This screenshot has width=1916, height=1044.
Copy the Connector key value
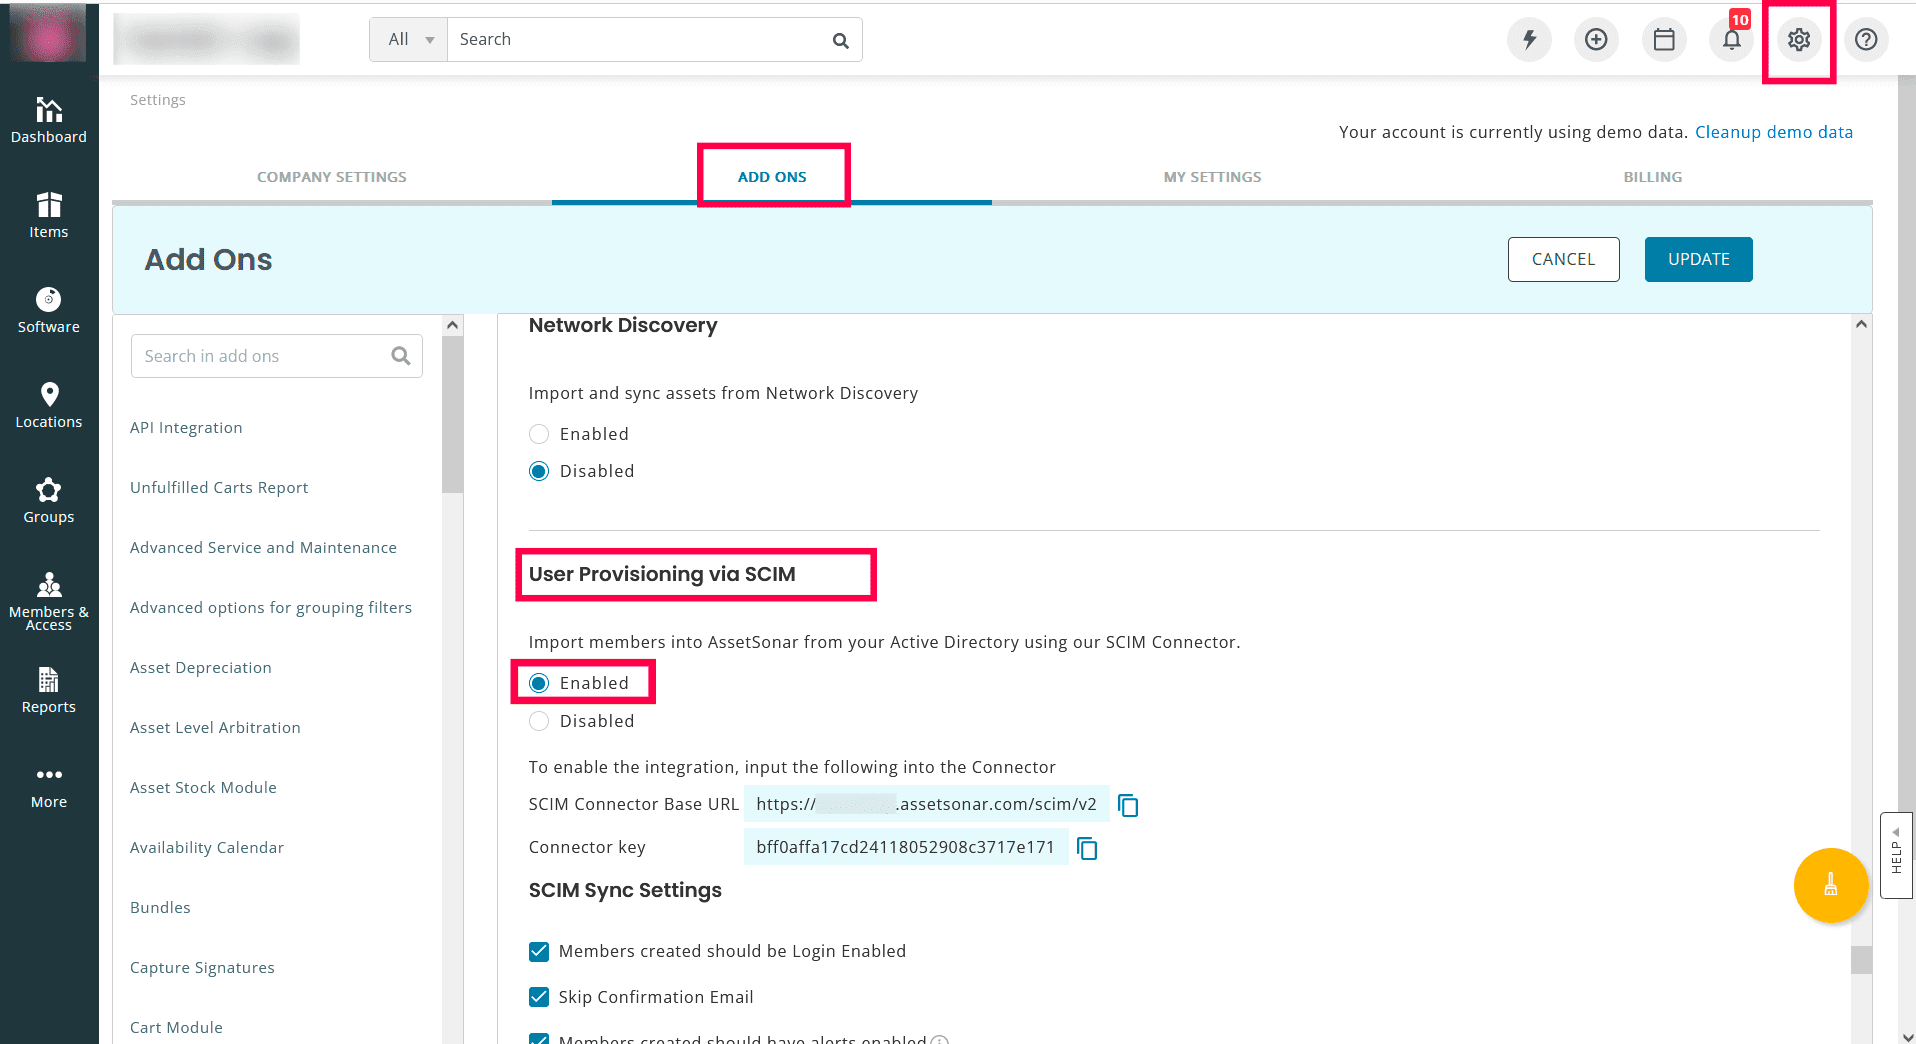point(1087,849)
